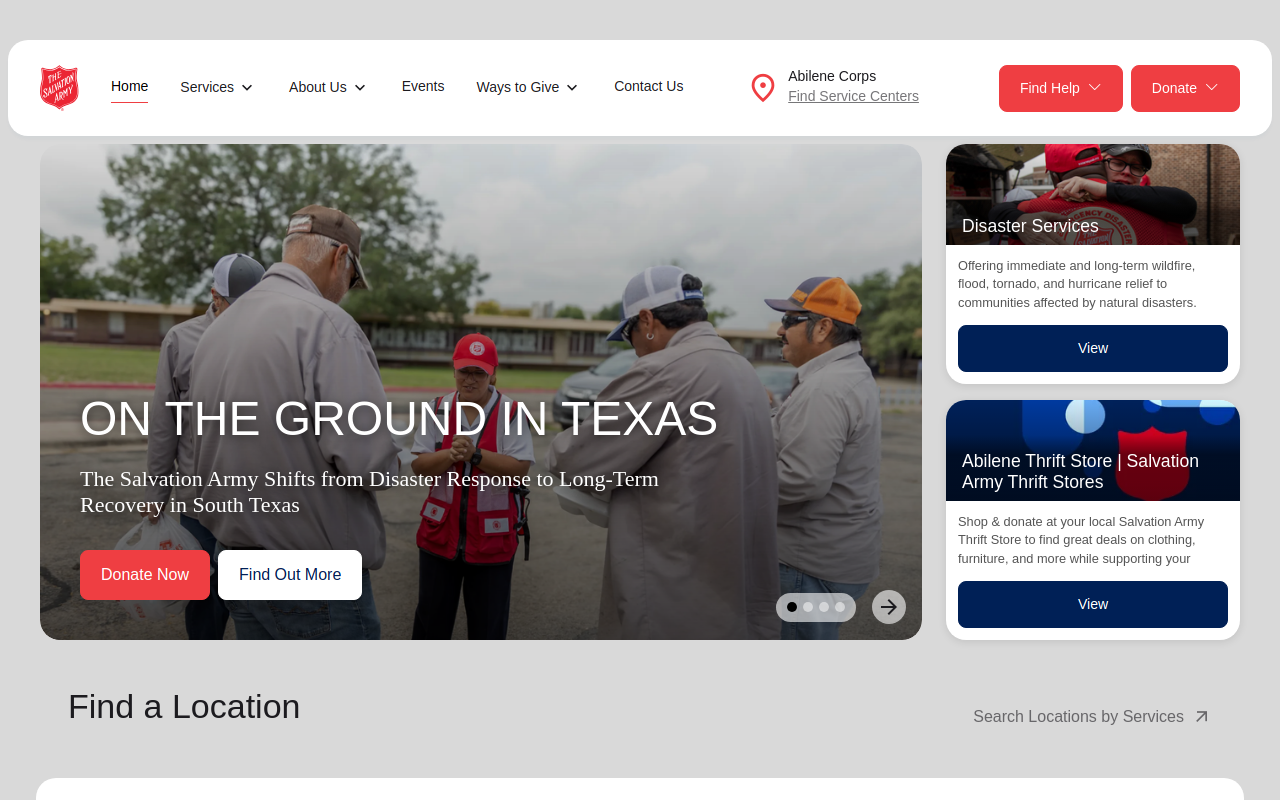
Task: Open the About Us nav label
Action: pos(318,87)
